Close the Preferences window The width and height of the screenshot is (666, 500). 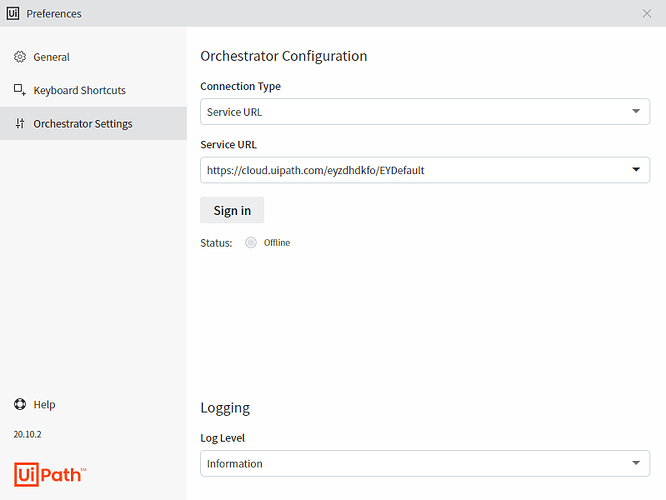647,14
